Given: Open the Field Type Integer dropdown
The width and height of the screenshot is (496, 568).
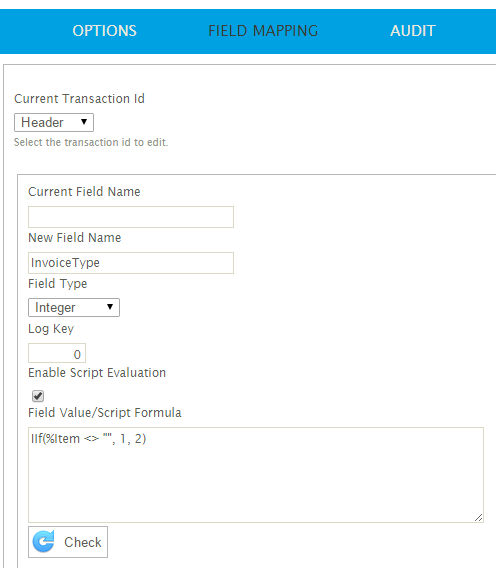Looking at the screenshot, I should 74,308.
